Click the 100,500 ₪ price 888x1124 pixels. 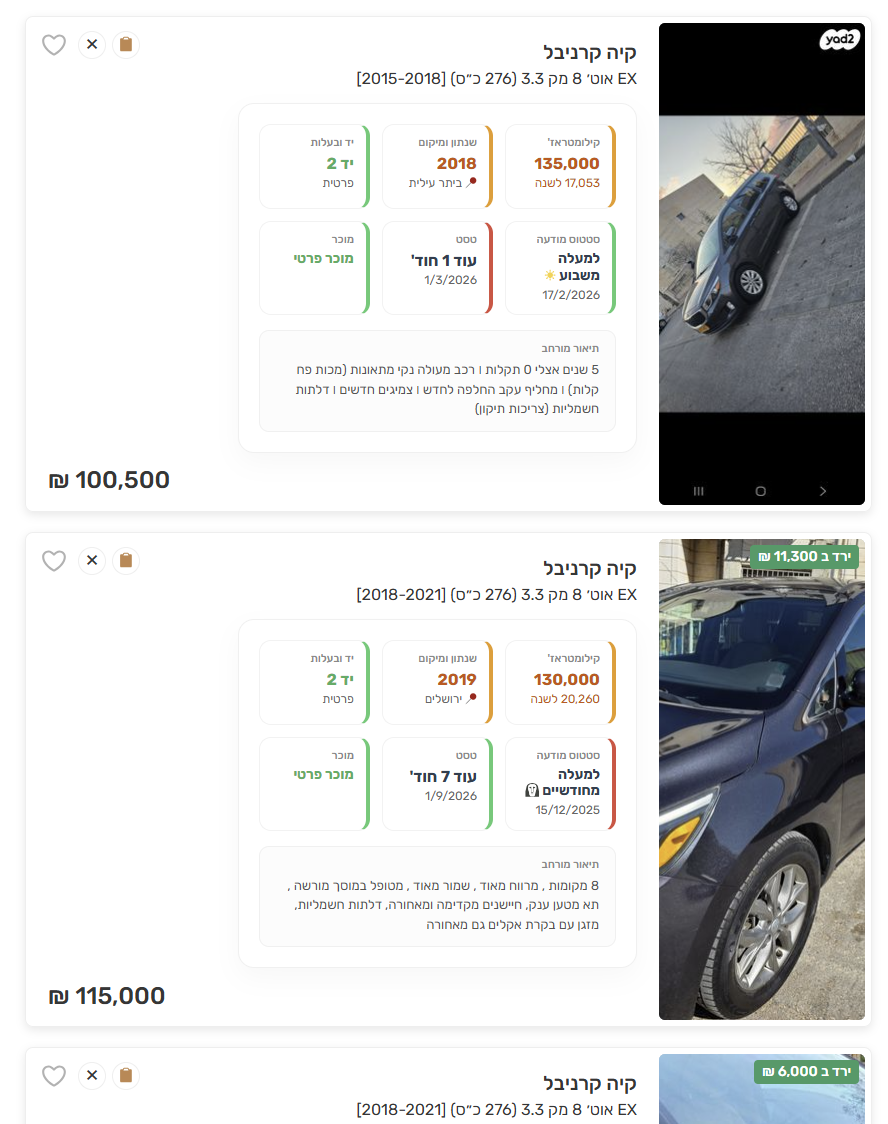(x=109, y=480)
